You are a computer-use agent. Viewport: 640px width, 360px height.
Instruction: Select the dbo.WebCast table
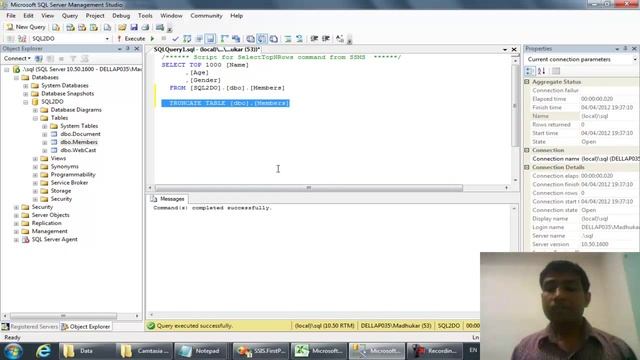[x=78, y=150]
